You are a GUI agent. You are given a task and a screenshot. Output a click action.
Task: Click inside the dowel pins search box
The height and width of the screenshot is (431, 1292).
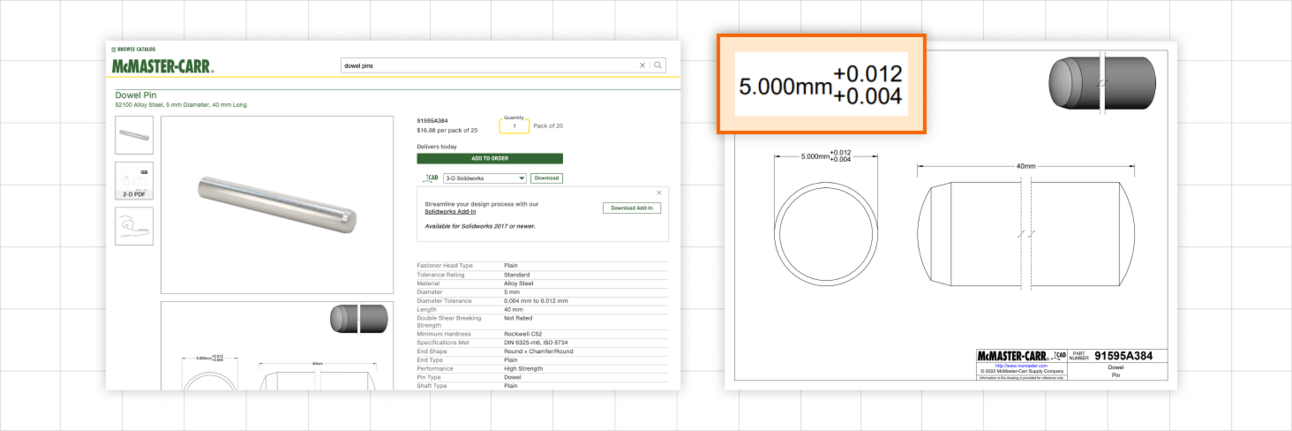point(490,65)
